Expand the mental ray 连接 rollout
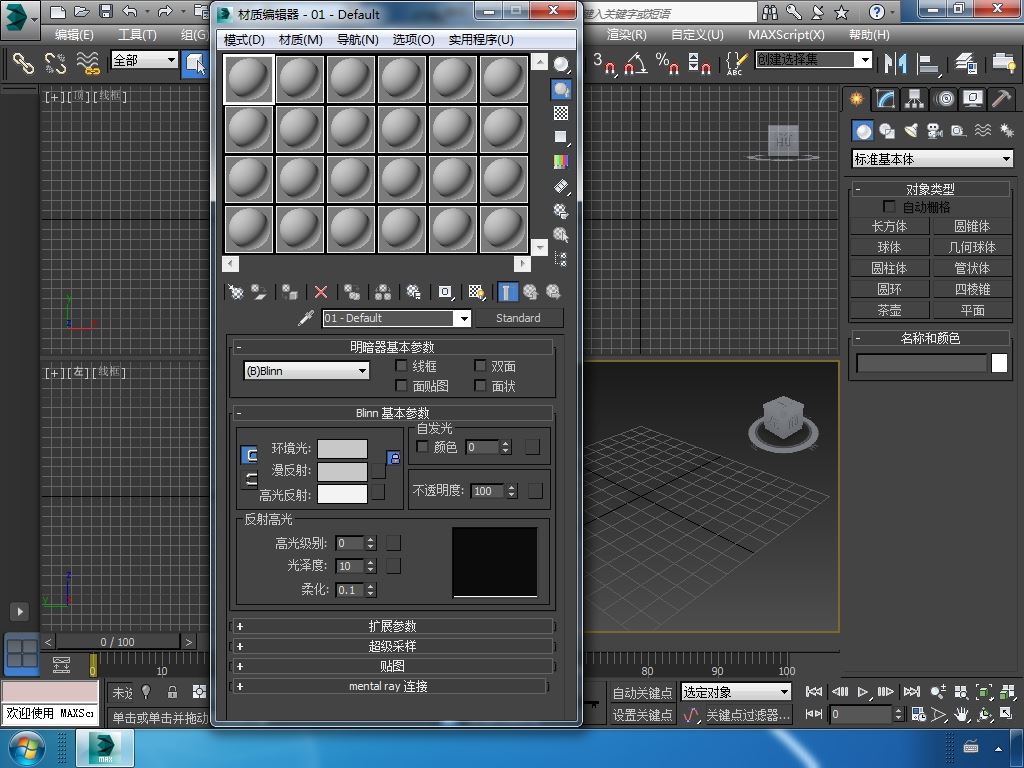Image resolution: width=1024 pixels, height=768 pixels. 389,686
